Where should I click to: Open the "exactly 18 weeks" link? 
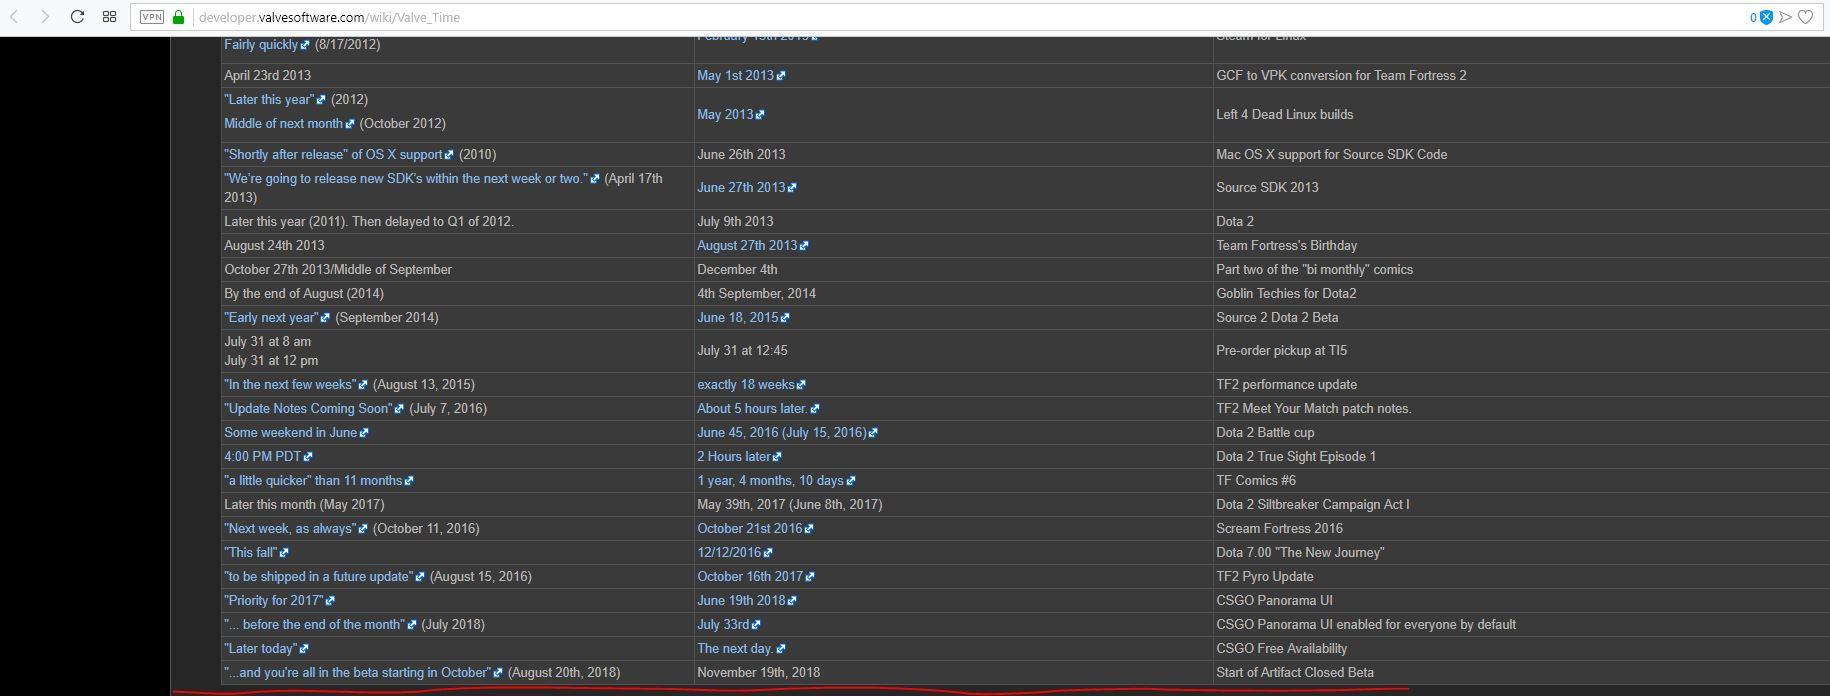tap(746, 385)
